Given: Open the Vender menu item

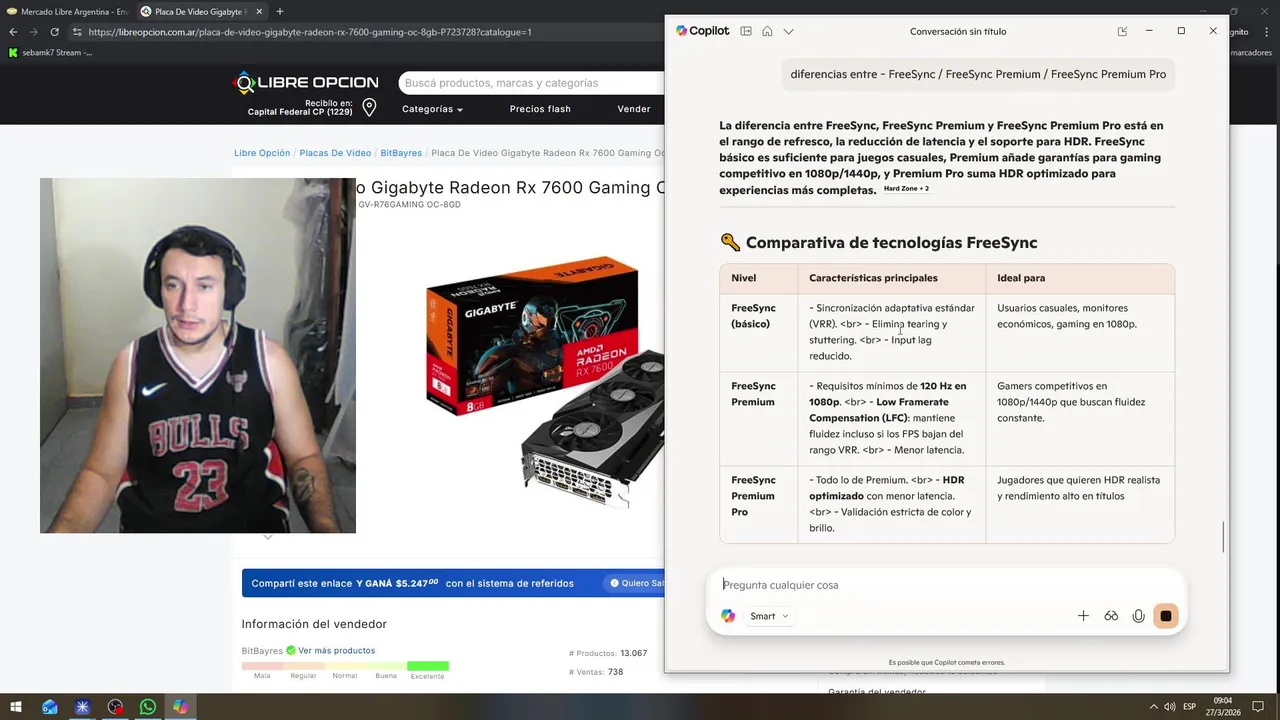Looking at the screenshot, I should tap(634, 109).
